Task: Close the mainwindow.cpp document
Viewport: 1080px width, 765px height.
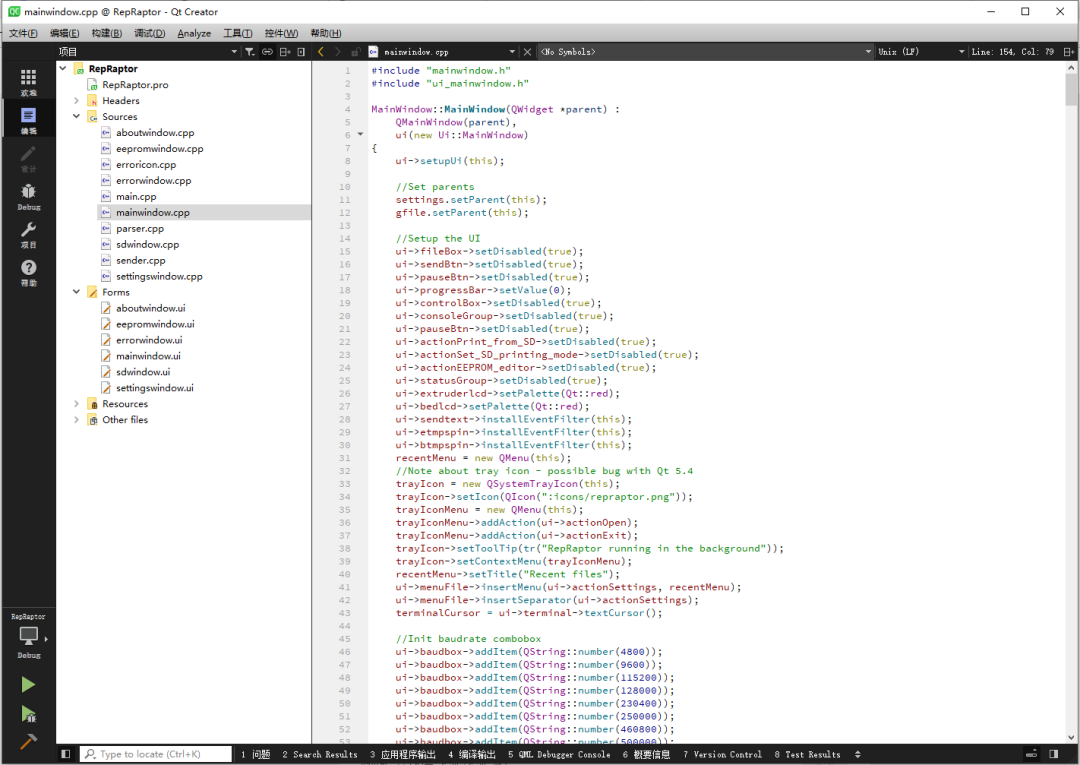Action: click(527, 52)
